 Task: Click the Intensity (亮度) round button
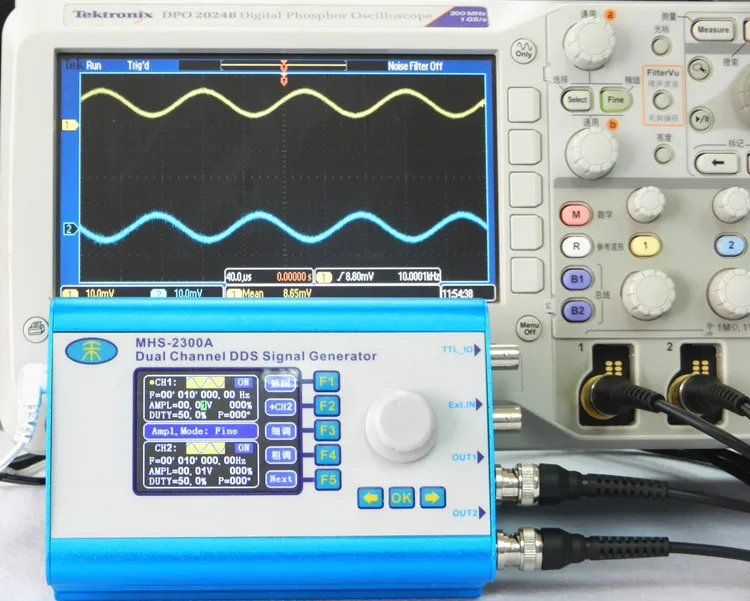coord(663,155)
